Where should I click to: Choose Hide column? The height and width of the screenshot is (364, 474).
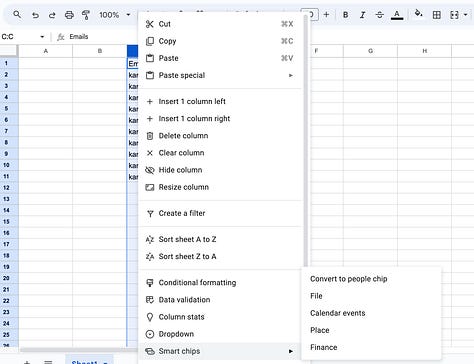[x=220, y=170]
